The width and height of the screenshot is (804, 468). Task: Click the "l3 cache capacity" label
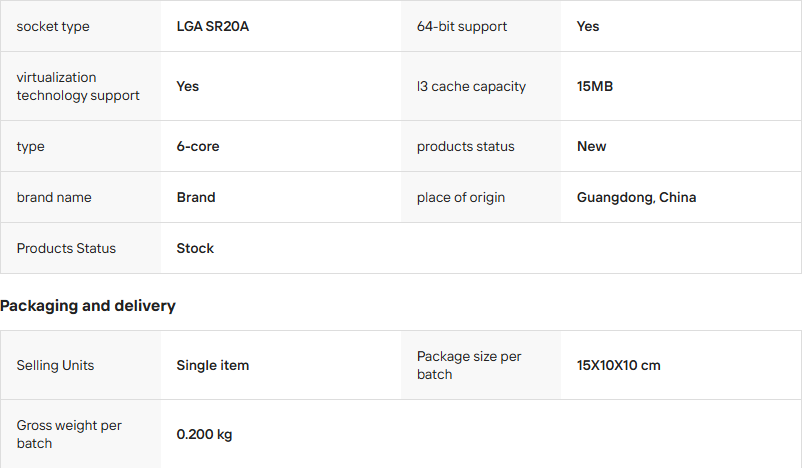click(471, 86)
